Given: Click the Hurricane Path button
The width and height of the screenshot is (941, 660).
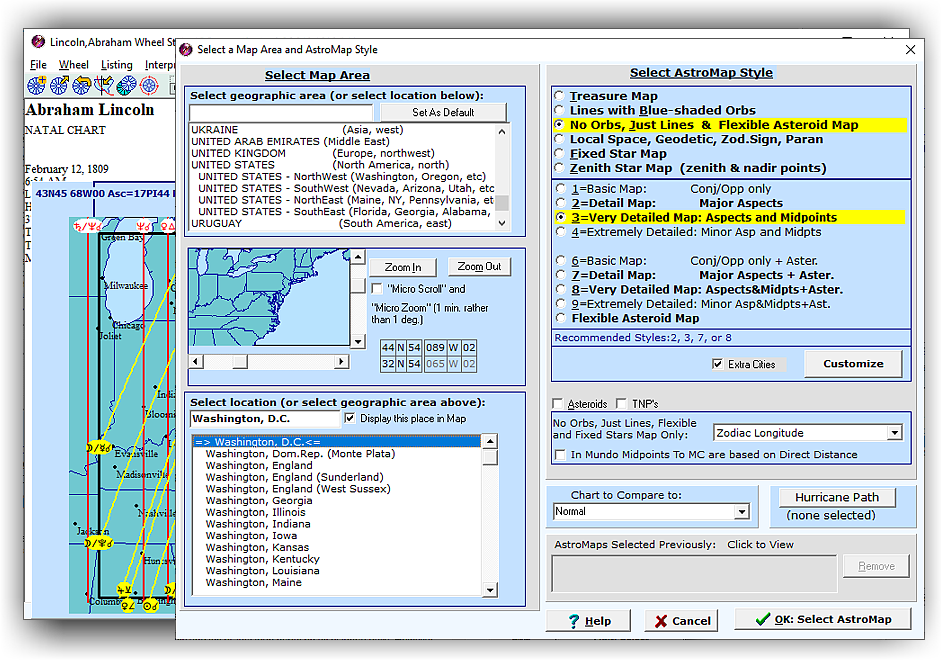Looking at the screenshot, I should click(837, 497).
